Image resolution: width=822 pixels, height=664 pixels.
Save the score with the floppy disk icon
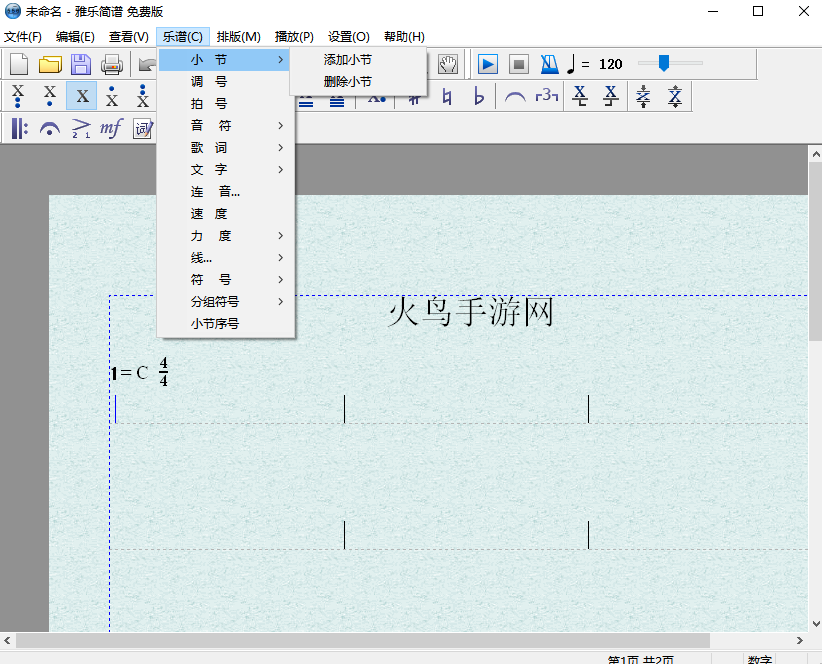[81, 64]
